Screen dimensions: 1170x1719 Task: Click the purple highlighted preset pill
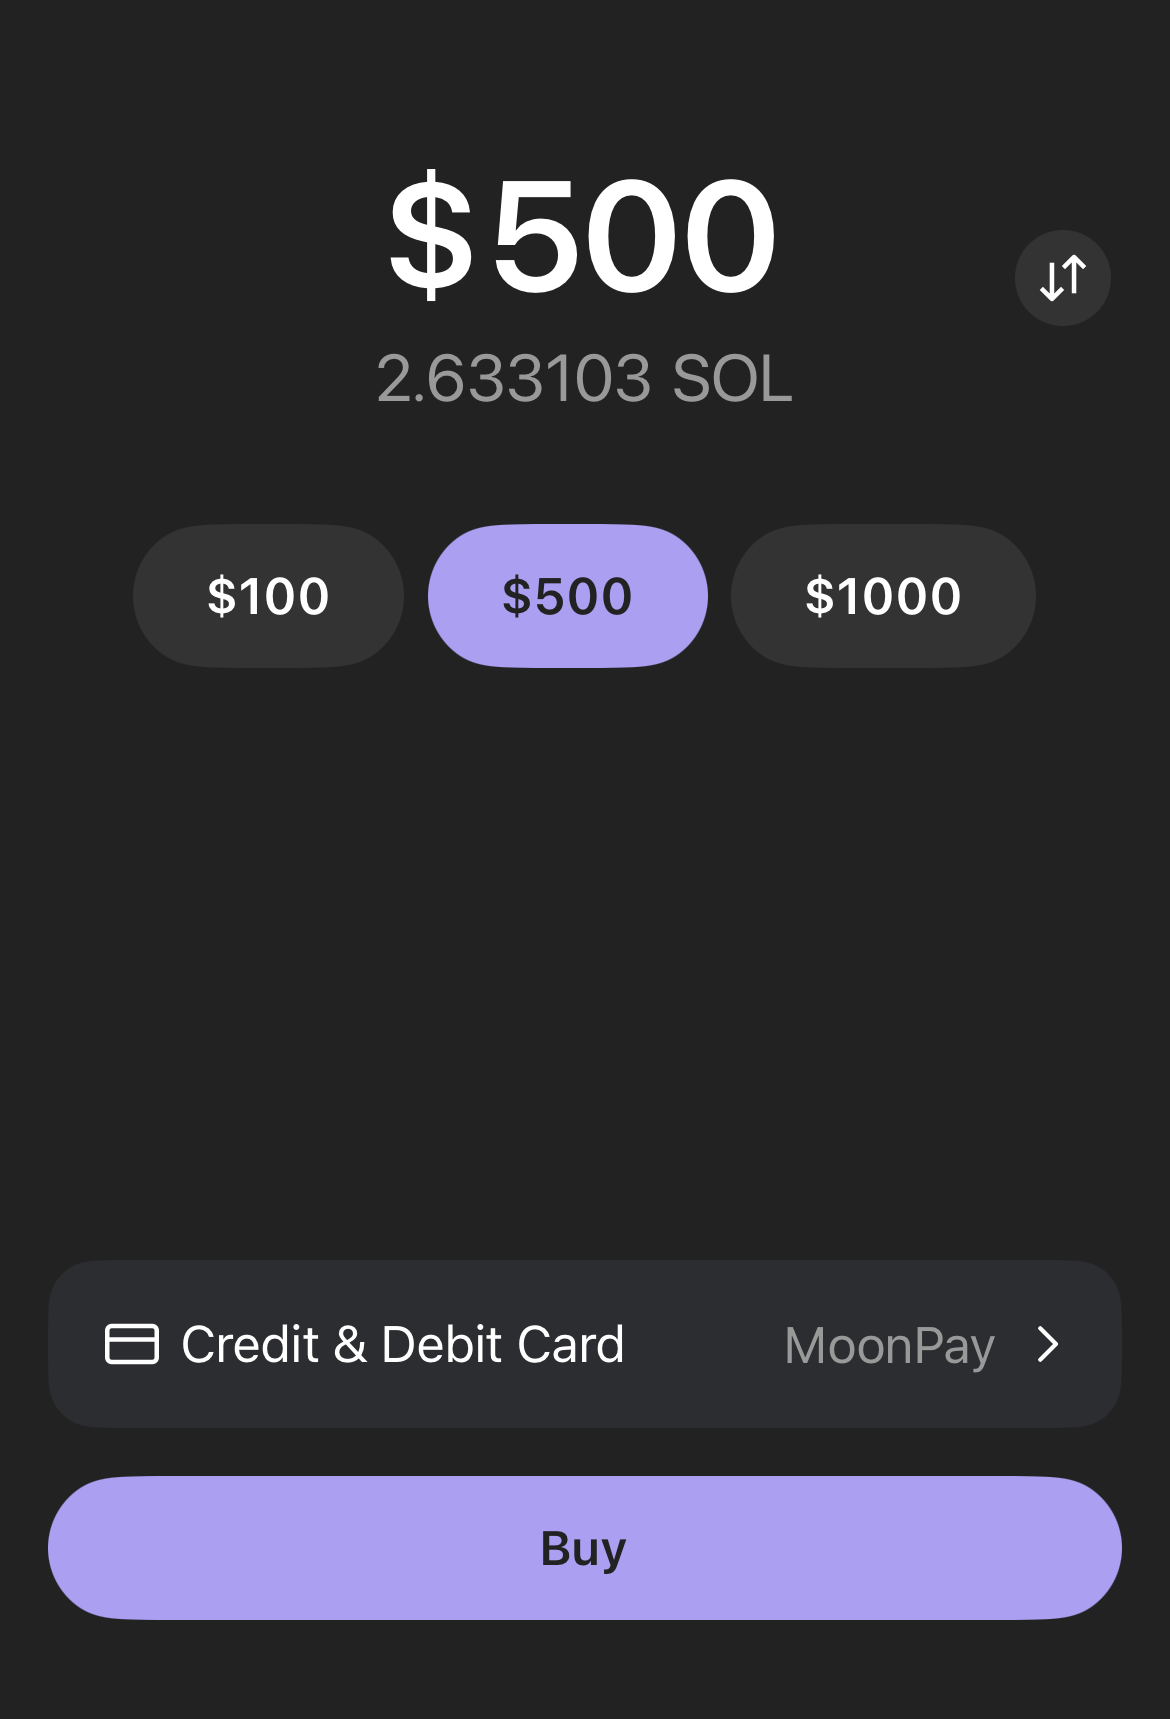pos(568,596)
